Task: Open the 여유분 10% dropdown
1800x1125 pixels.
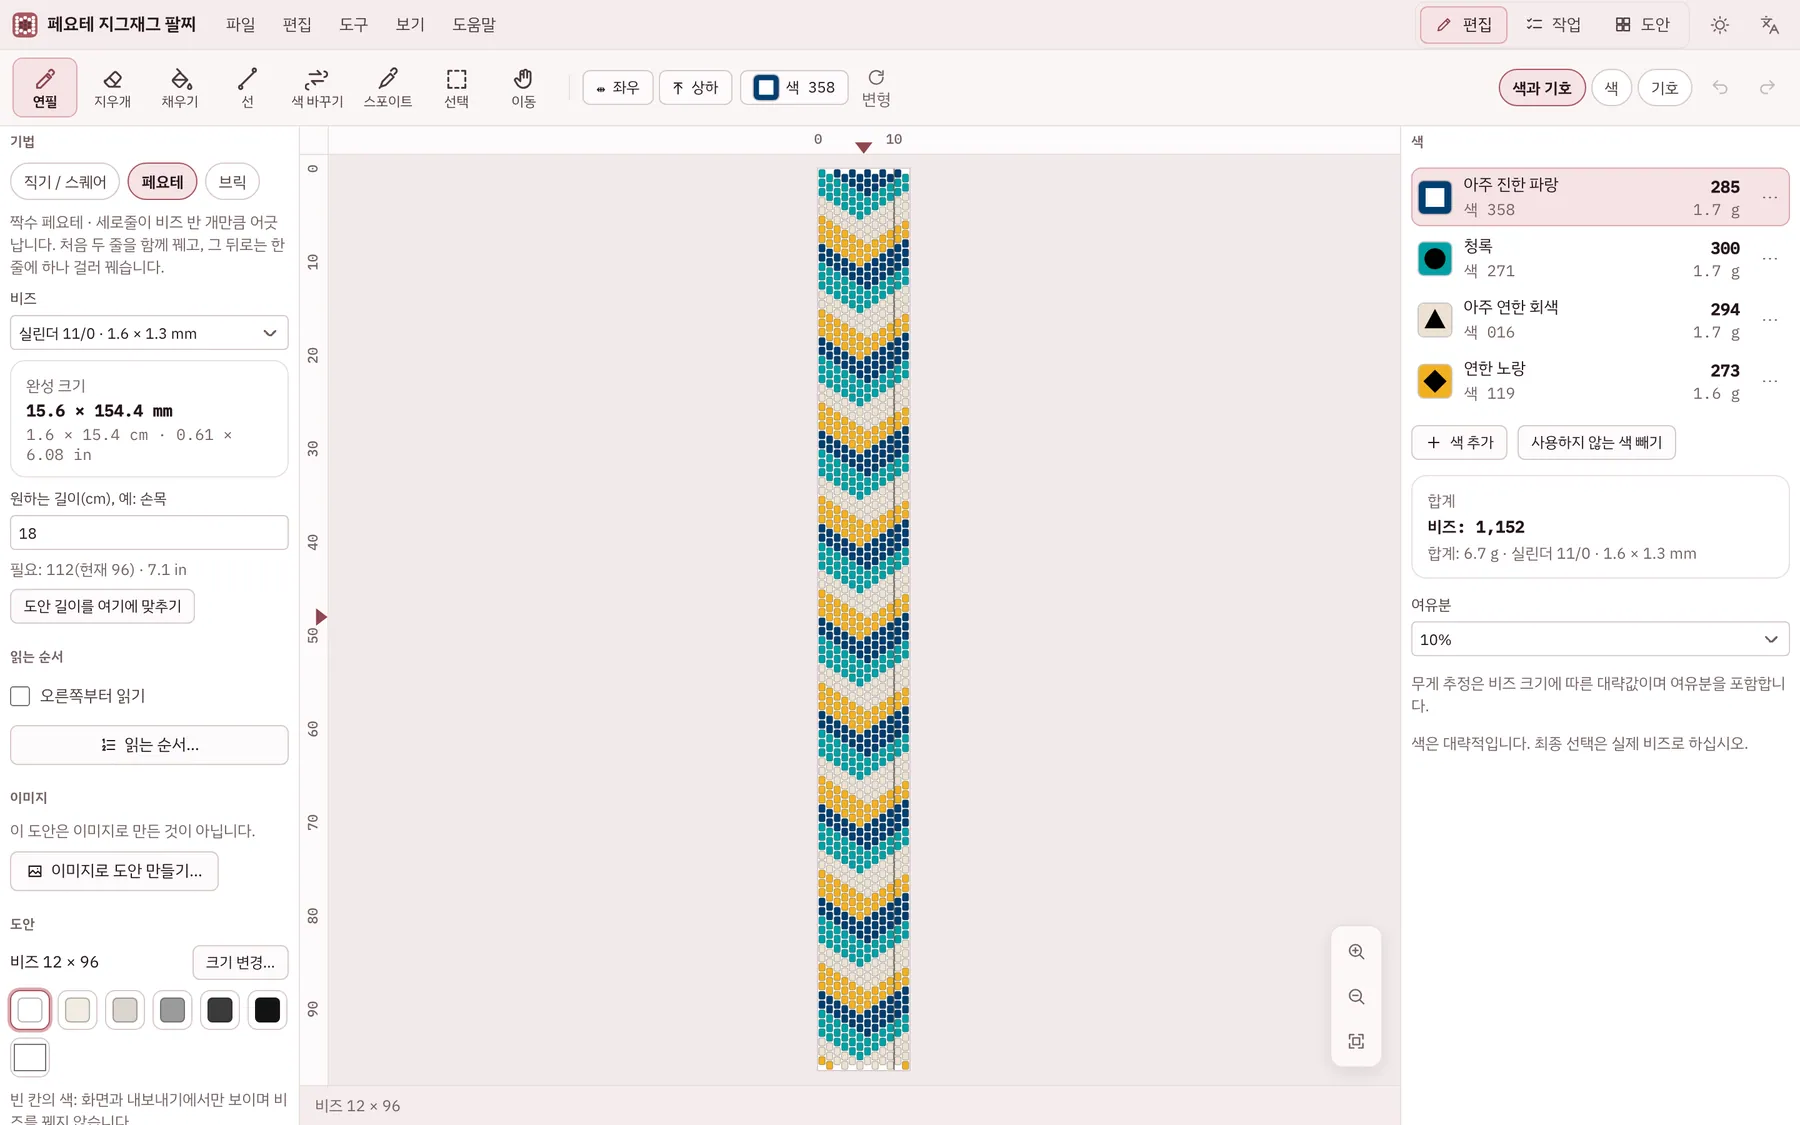Action: tap(1600, 639)
